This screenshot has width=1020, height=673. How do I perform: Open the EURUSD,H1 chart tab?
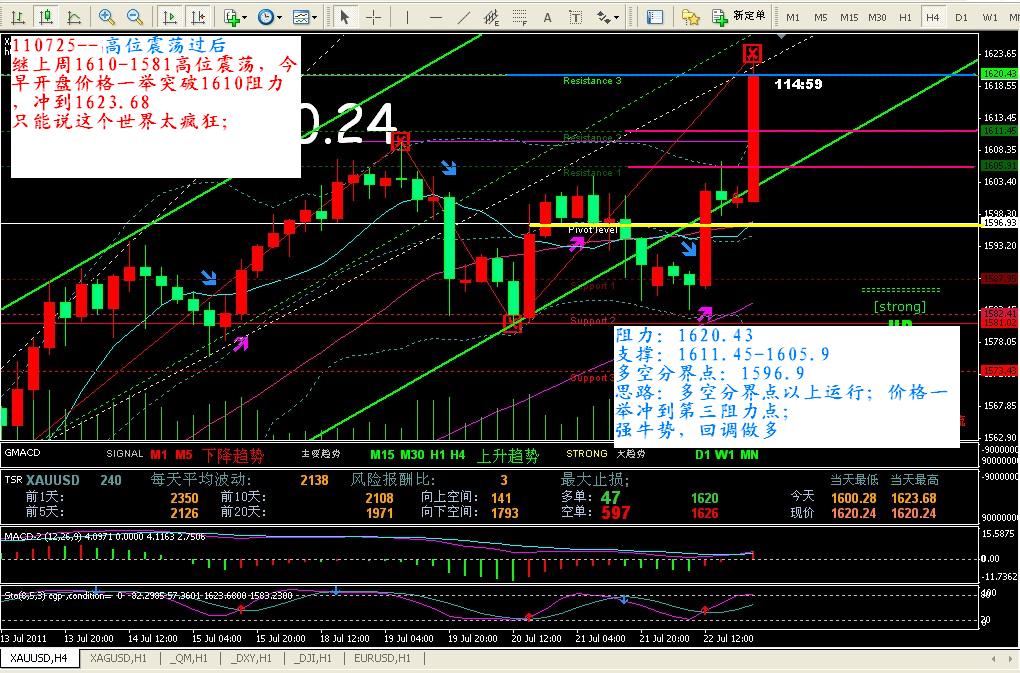click(x=382, y=658)
